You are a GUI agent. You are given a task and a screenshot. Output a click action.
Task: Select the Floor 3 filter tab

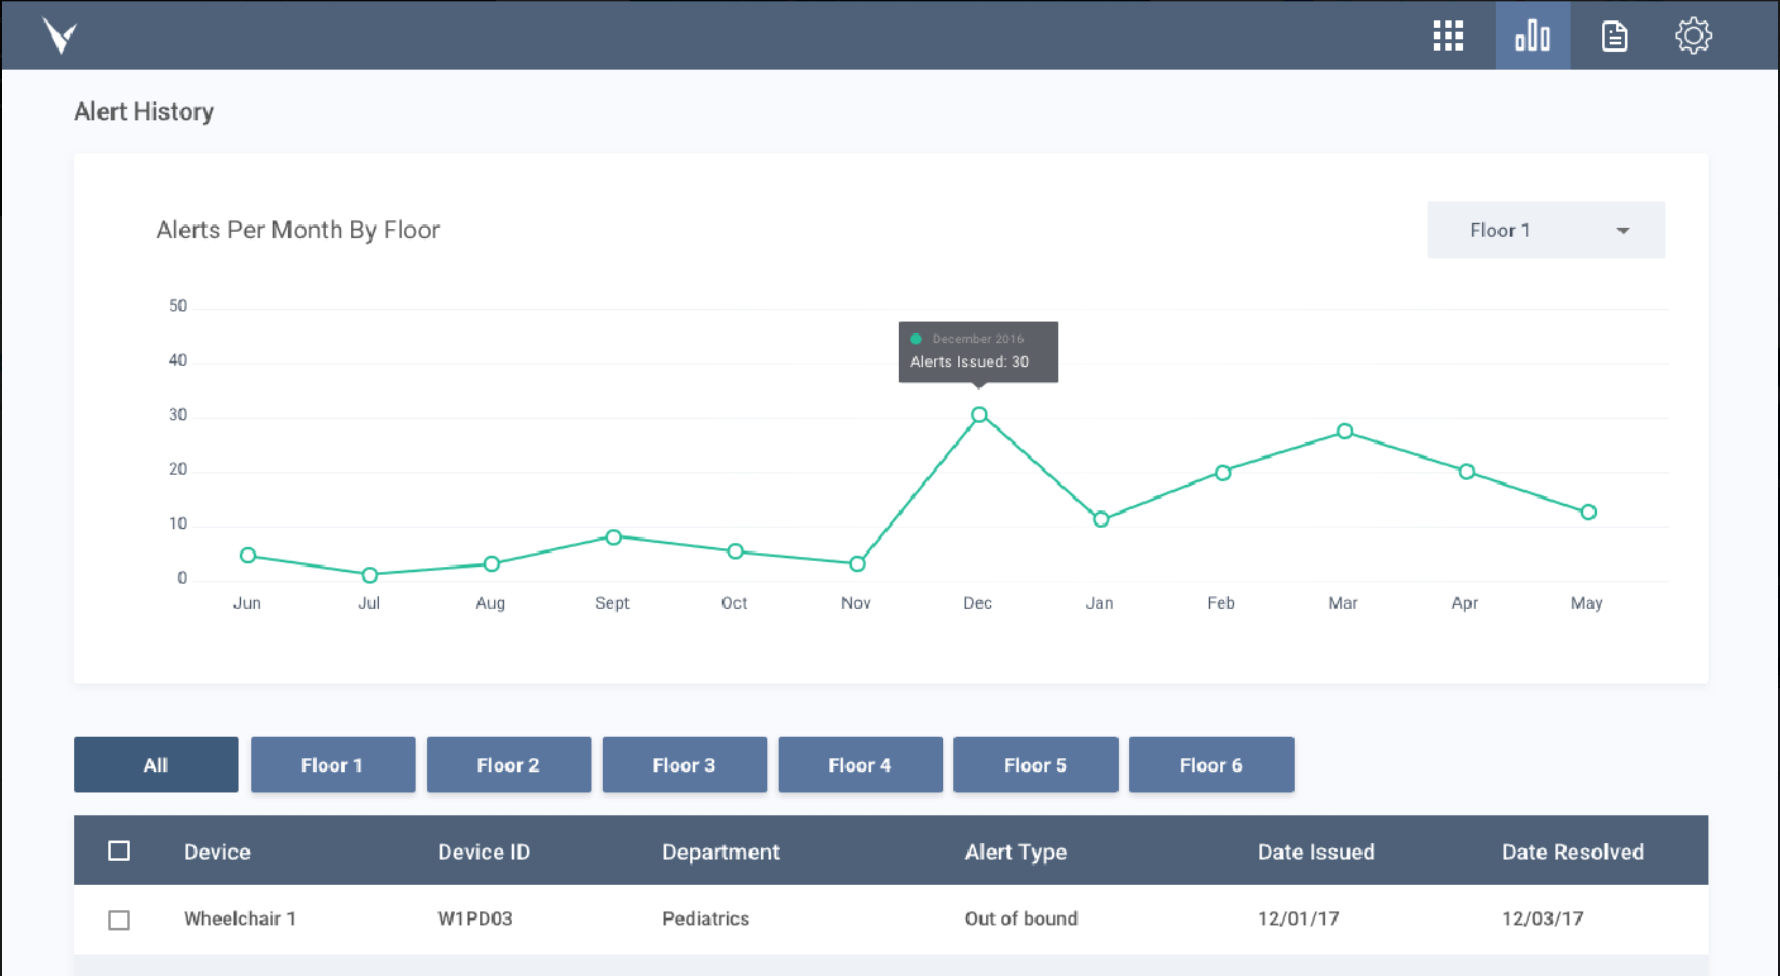684,765
